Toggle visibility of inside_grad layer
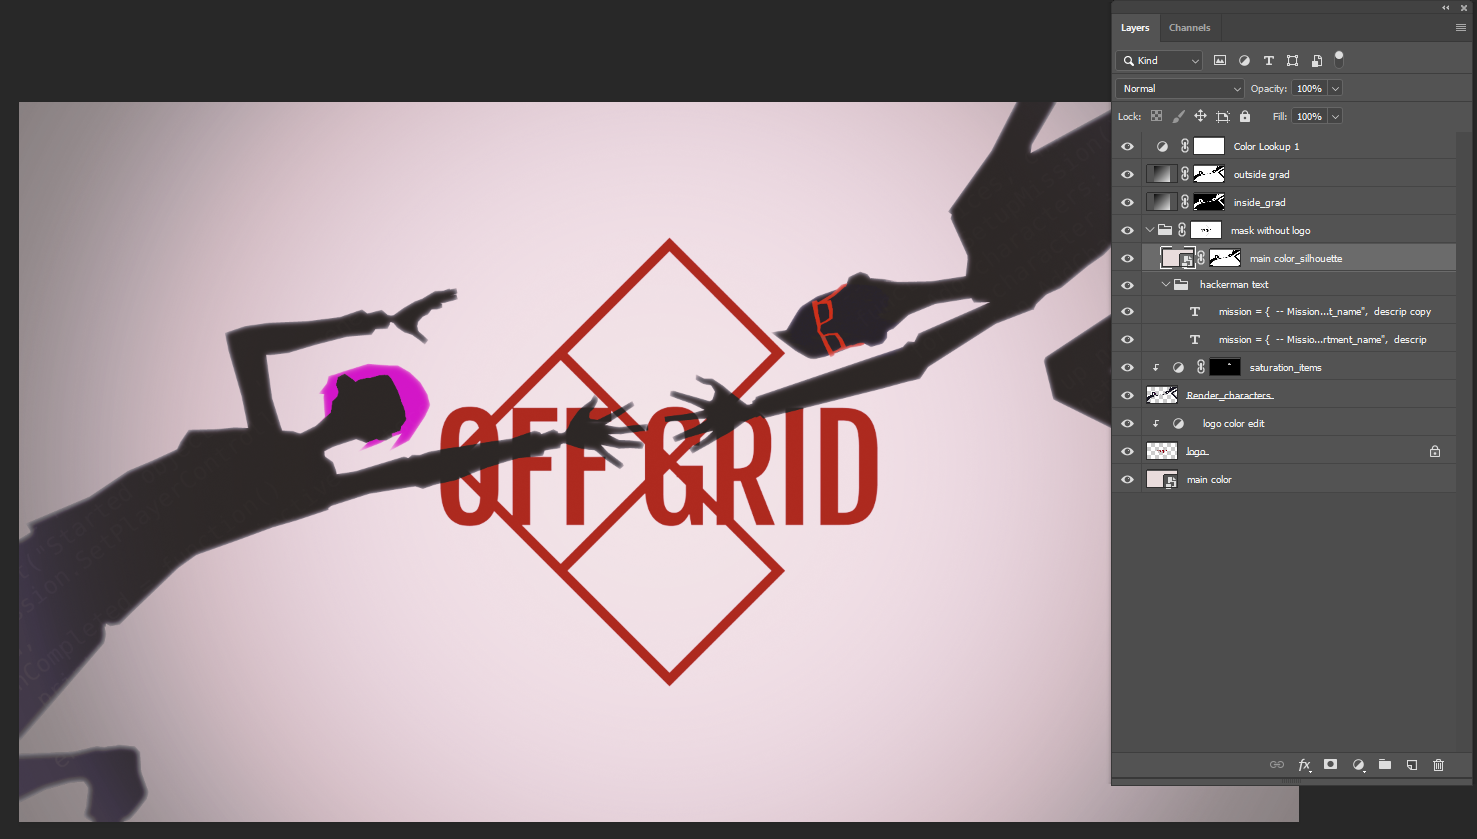The image size is (1477, 839). tap(1128, 202)
